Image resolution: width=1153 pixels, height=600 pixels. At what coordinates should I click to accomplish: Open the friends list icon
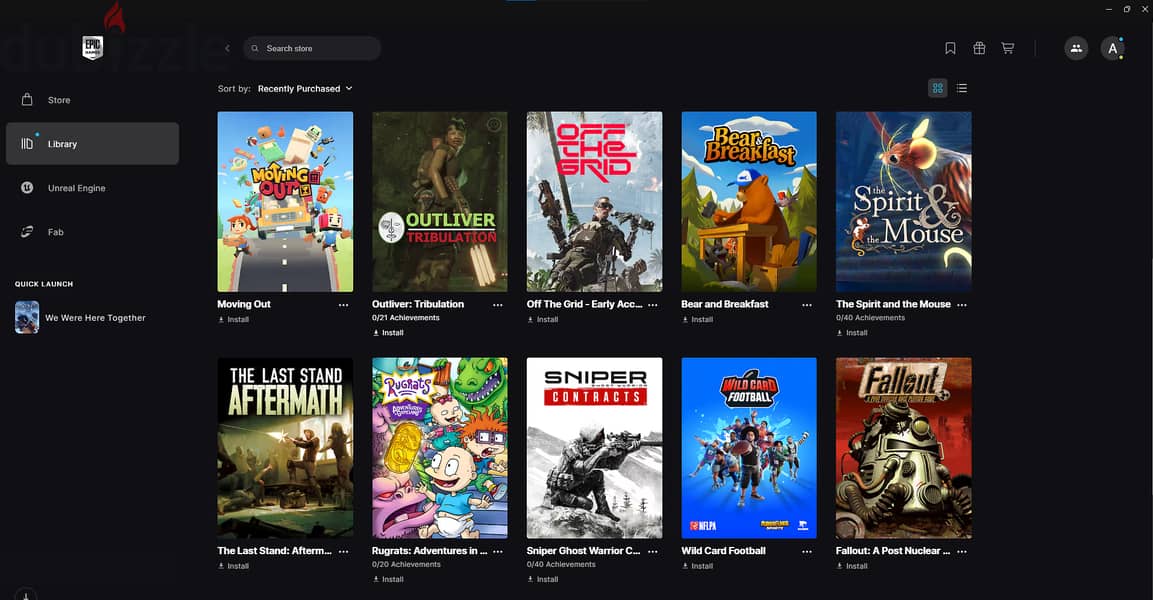(1076, 49)
